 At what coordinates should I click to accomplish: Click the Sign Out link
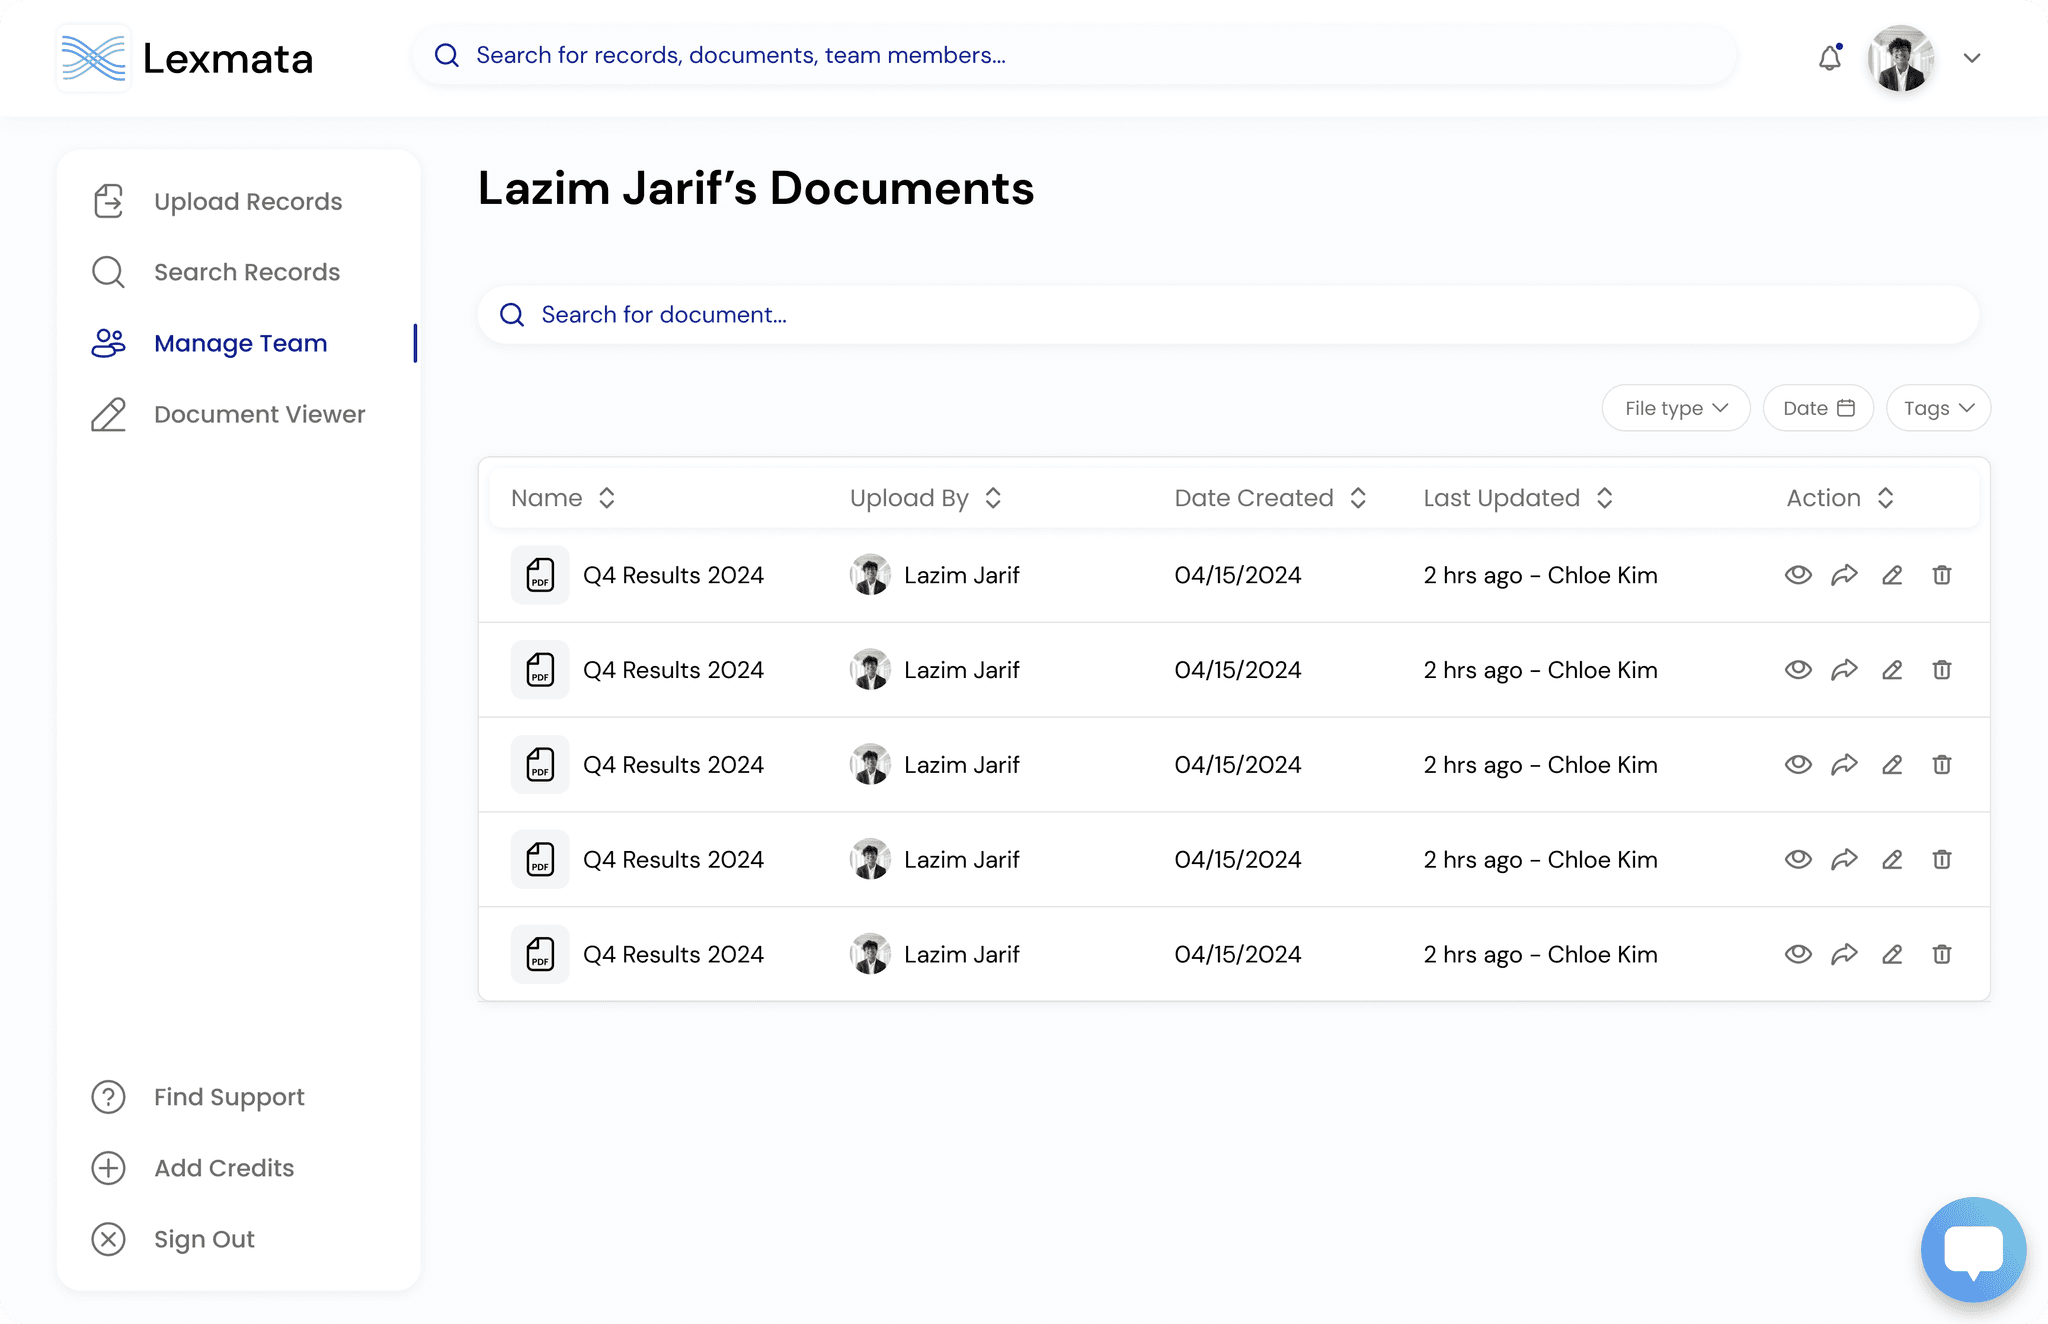pyautogui.click(x=204, y=1239)
